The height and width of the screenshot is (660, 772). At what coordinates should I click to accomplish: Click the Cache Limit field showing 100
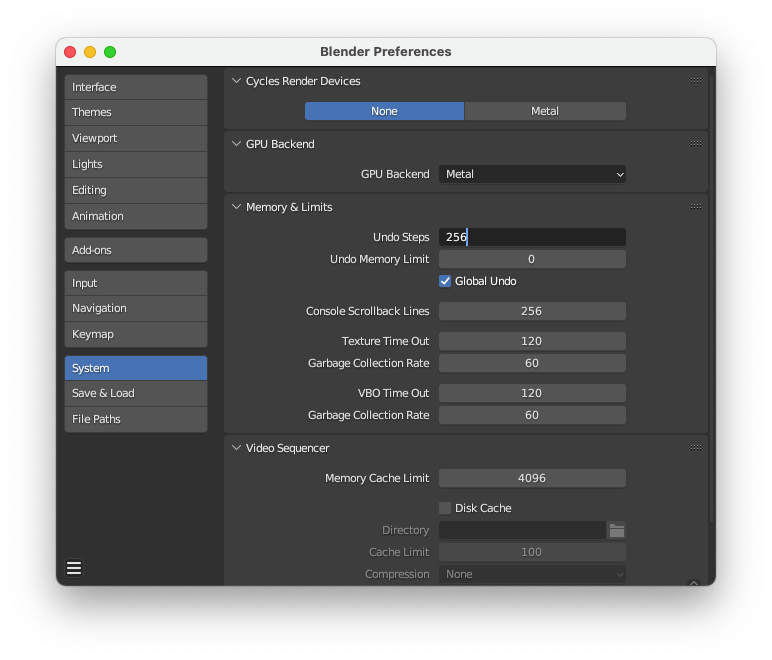tap(532, 552)
